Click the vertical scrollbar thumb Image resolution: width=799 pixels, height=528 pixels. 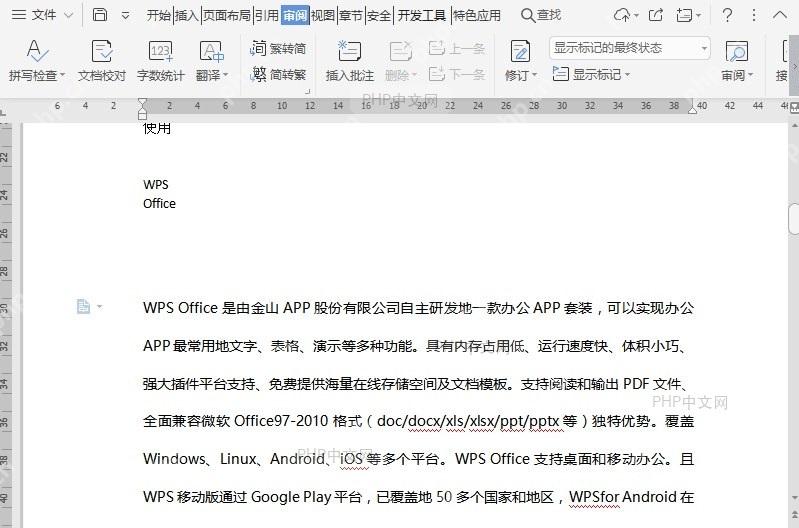point(793,219)
